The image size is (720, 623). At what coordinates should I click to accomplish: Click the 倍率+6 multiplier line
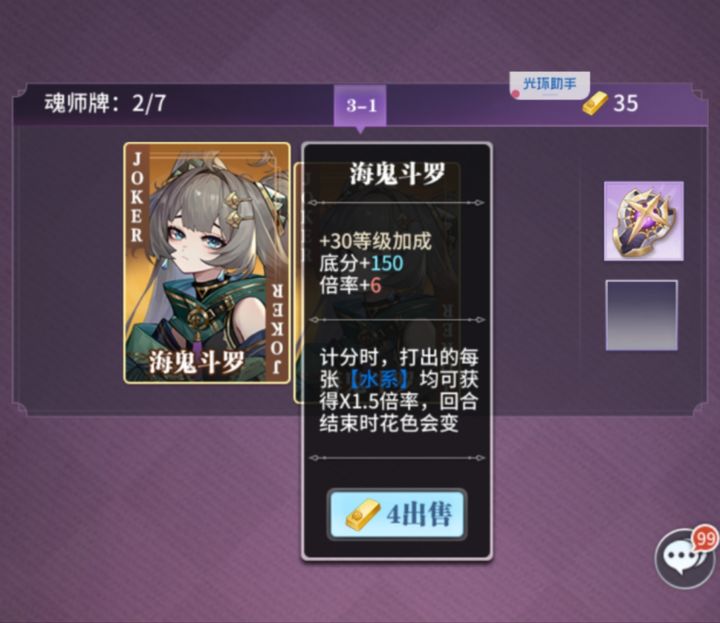click(350, 285)
